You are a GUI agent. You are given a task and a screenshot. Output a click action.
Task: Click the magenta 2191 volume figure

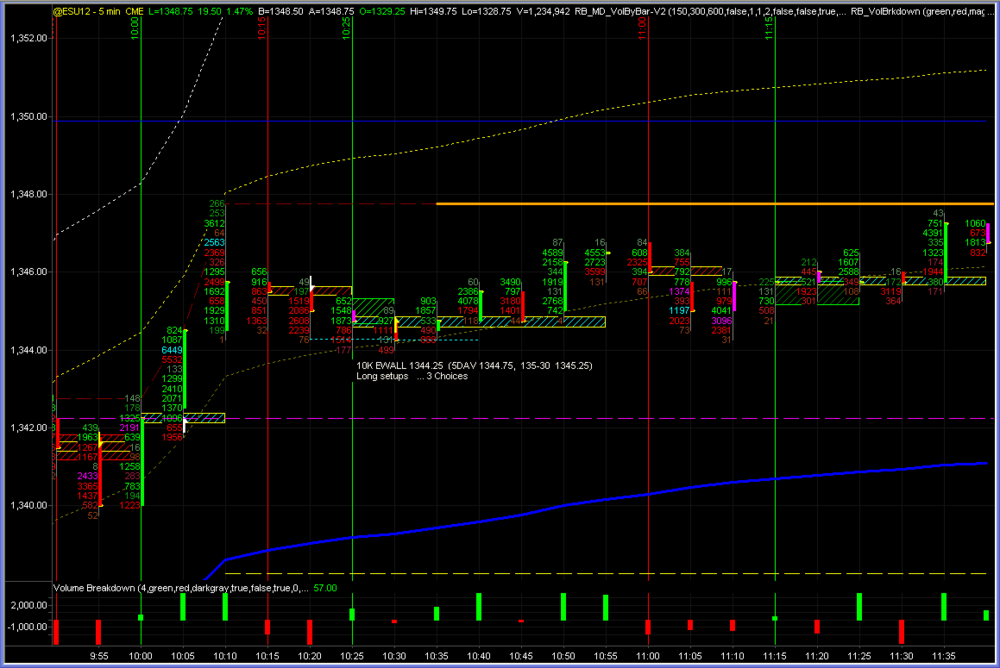point(129,427)
